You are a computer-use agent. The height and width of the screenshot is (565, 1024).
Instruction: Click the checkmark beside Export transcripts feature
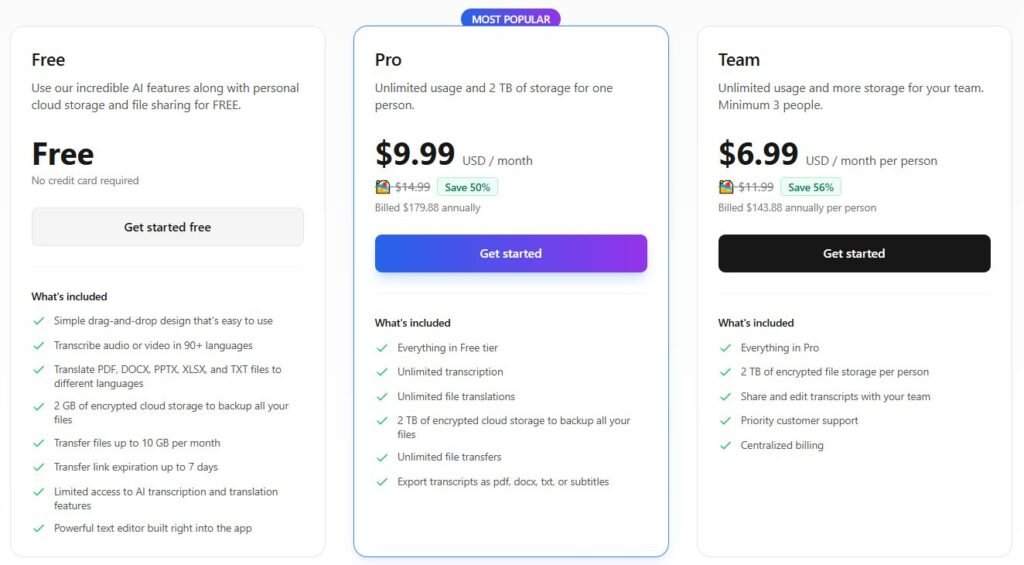382,482
